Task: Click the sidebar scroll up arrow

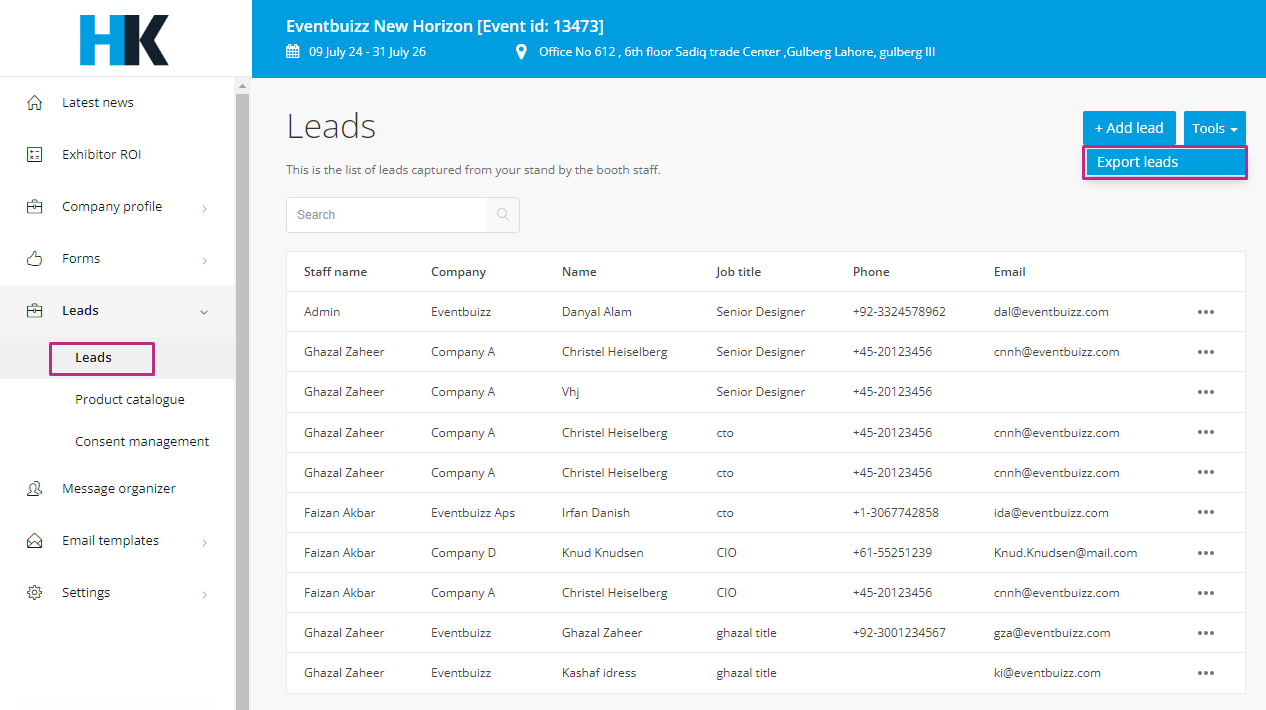Action: [x=242, y=87]
